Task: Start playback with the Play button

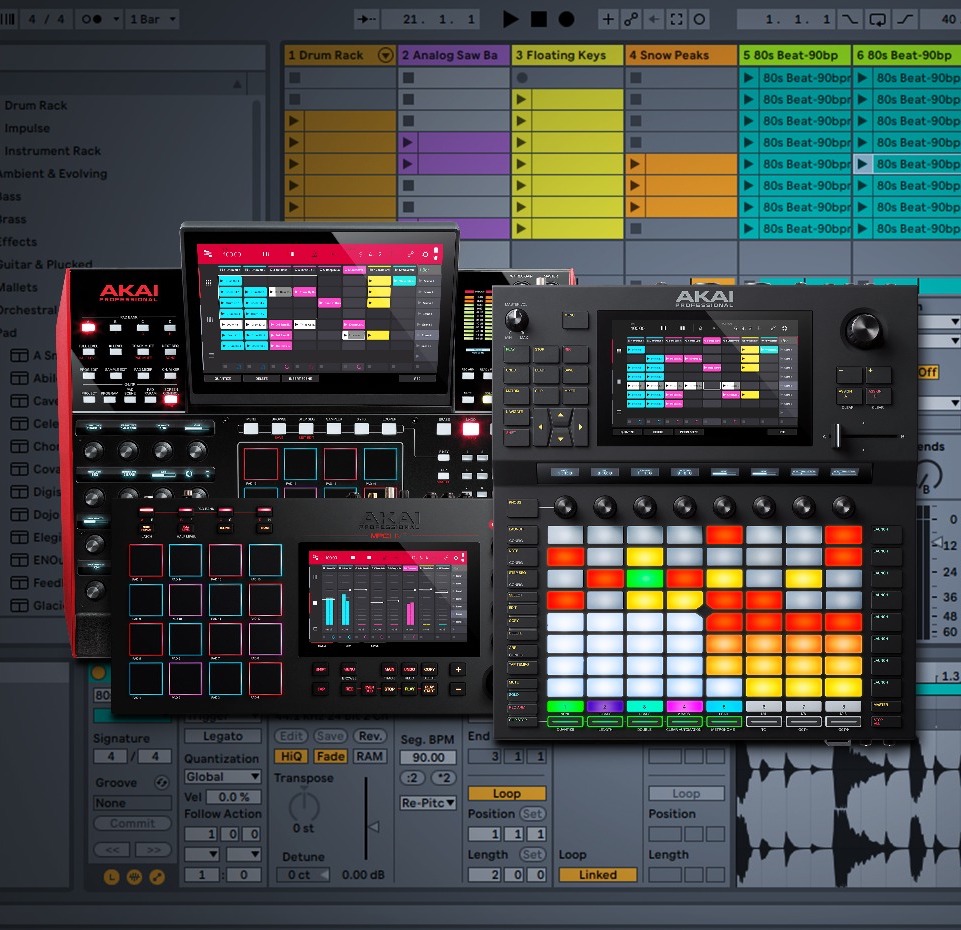Action: 510,19
